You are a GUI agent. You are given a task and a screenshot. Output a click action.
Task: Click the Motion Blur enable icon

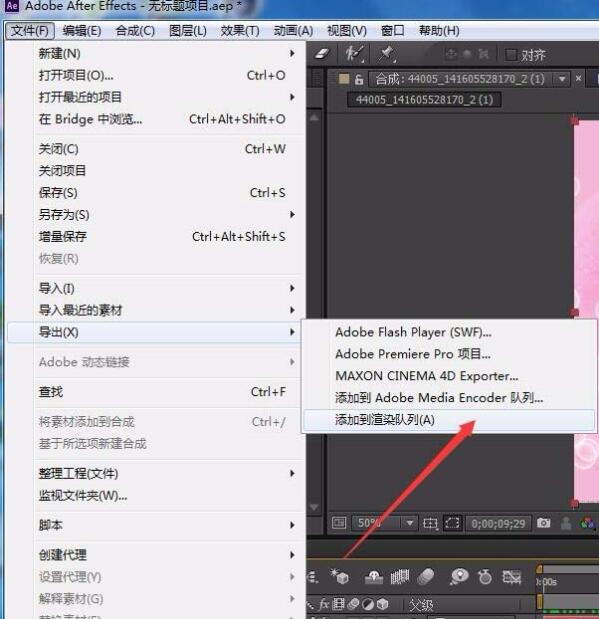click(x=426, y=577)
